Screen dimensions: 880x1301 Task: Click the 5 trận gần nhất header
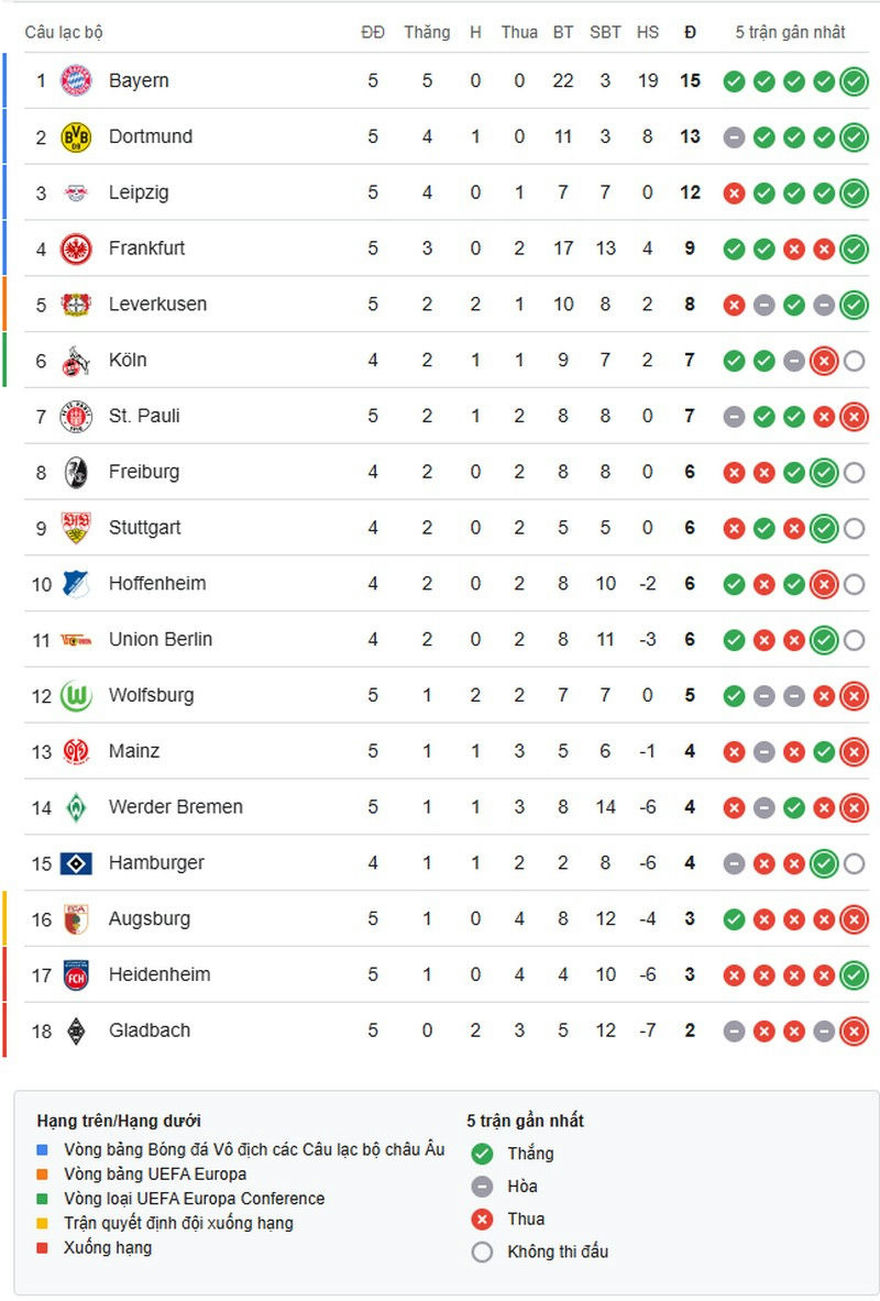[790, 32]
